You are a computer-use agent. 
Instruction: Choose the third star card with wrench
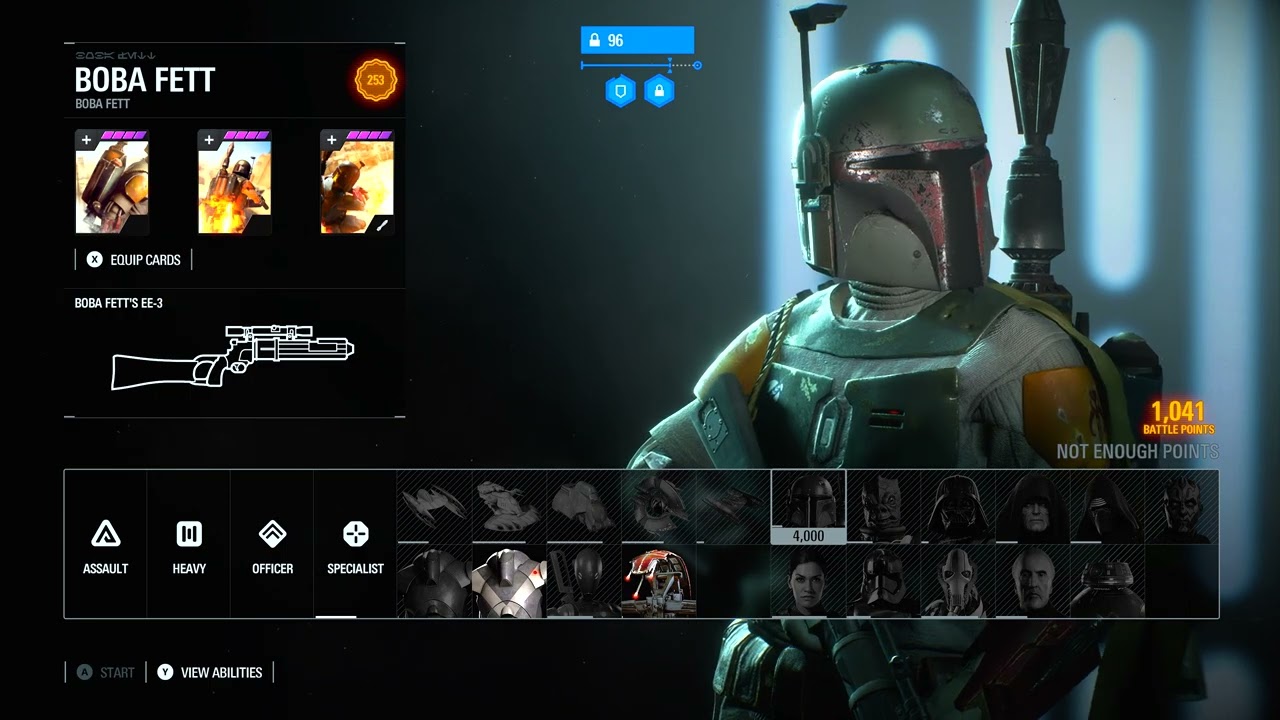[x=357, y=182]
